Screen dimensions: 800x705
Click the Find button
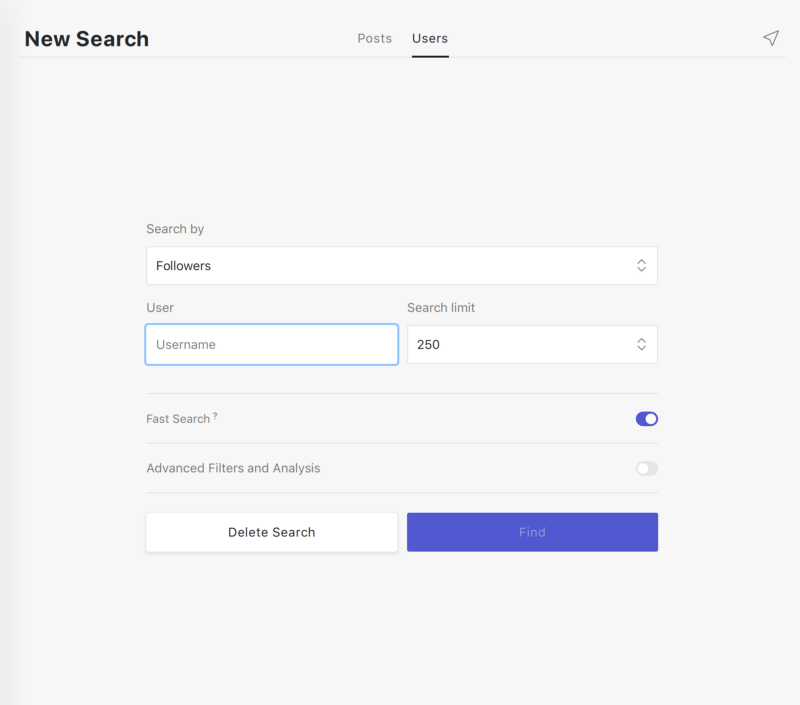[532, 532]
